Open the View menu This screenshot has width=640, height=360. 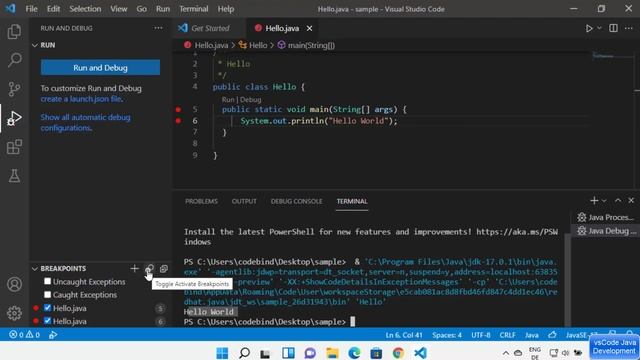tap(118, 9)
